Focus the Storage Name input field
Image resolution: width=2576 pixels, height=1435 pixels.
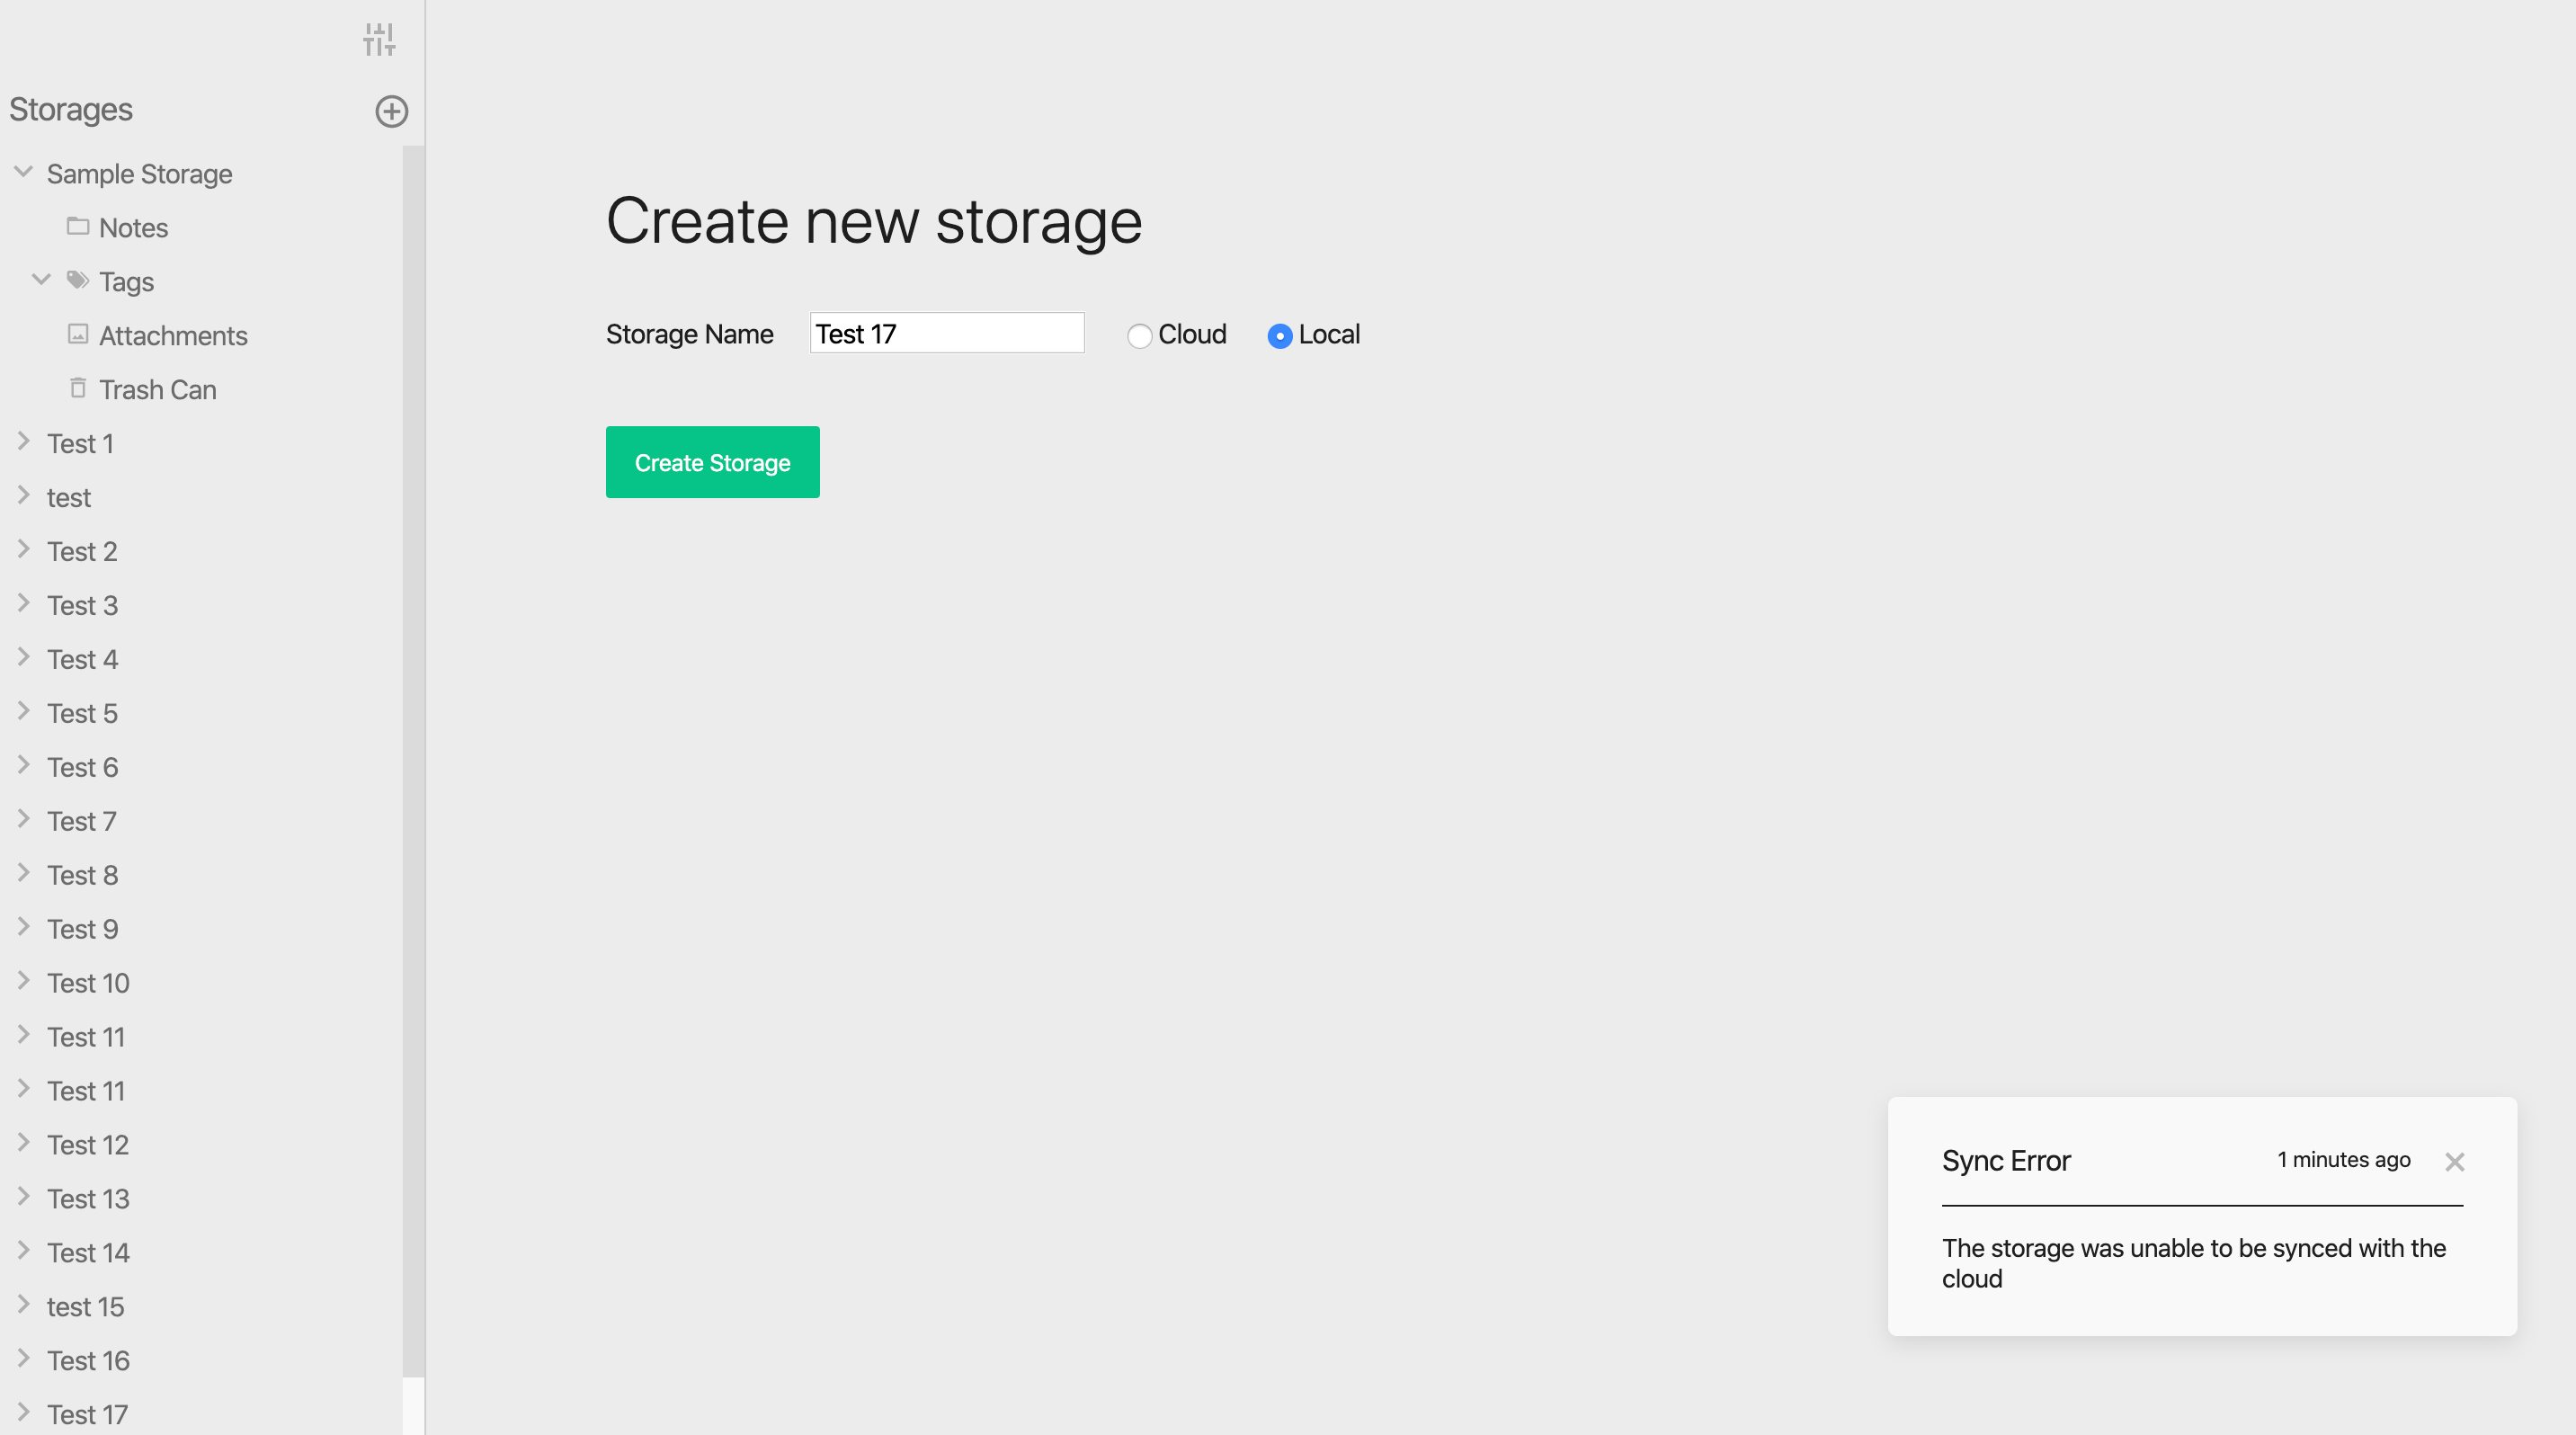pyautogui.click(x=946, y=333)
